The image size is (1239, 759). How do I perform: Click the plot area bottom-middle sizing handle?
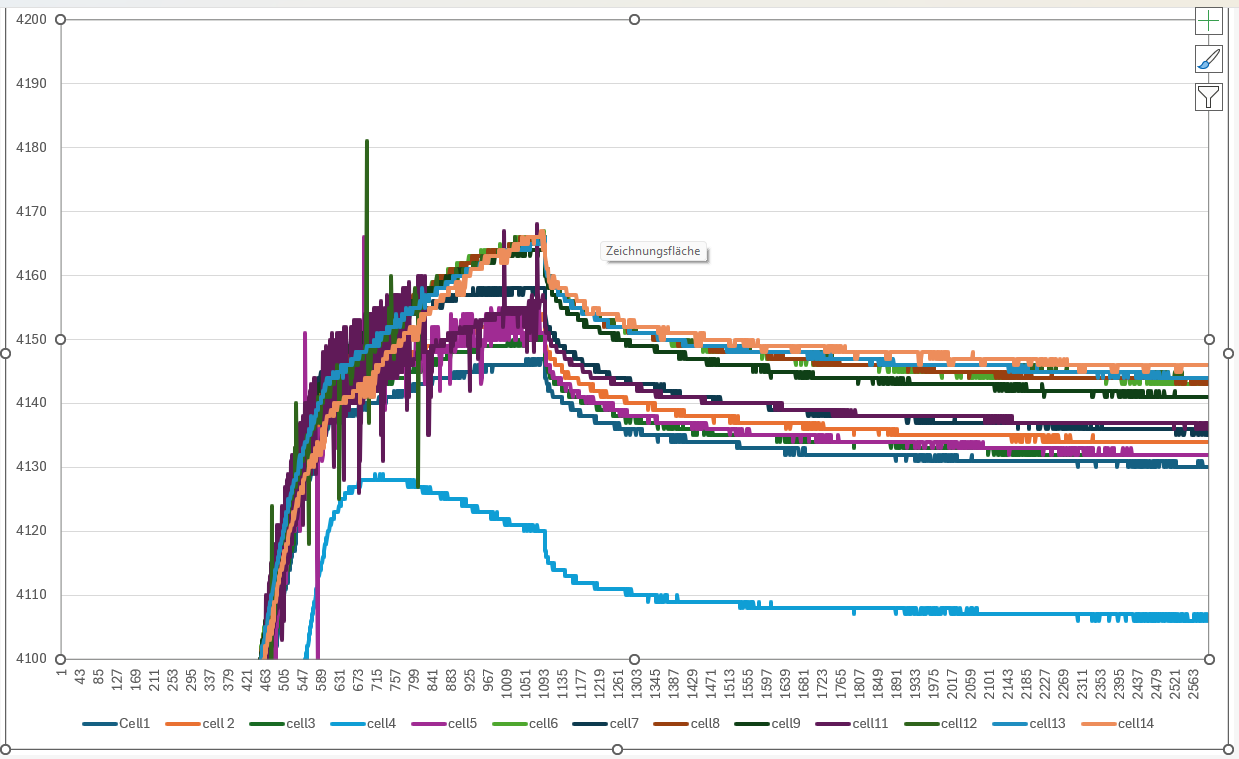click(634, 659)
